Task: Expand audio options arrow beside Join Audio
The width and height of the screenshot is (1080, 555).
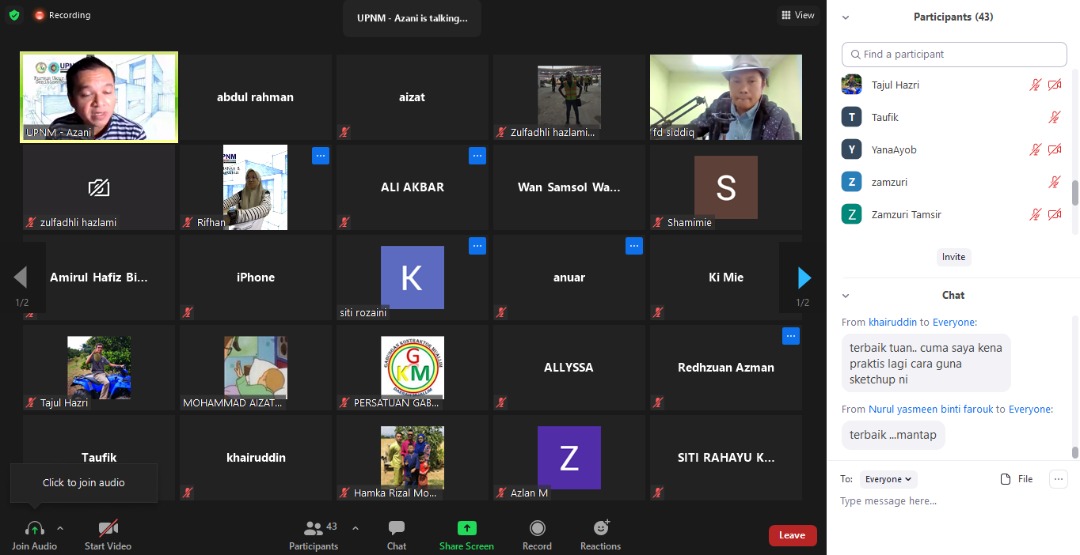Action: tap(60, 527)
